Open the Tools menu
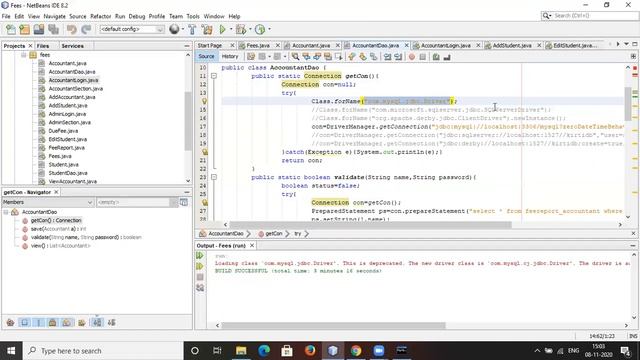The image size is (640, 360). [x=193, y=16]
